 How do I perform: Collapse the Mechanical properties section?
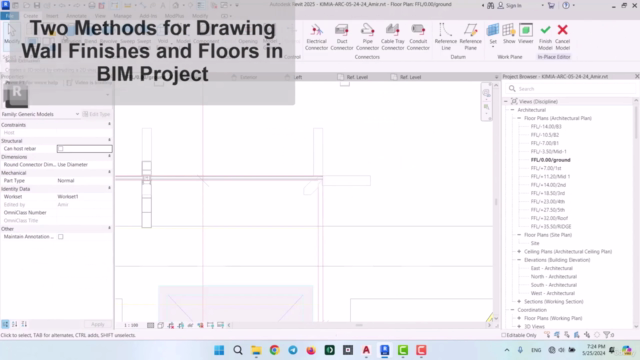(x=109, y=172)
